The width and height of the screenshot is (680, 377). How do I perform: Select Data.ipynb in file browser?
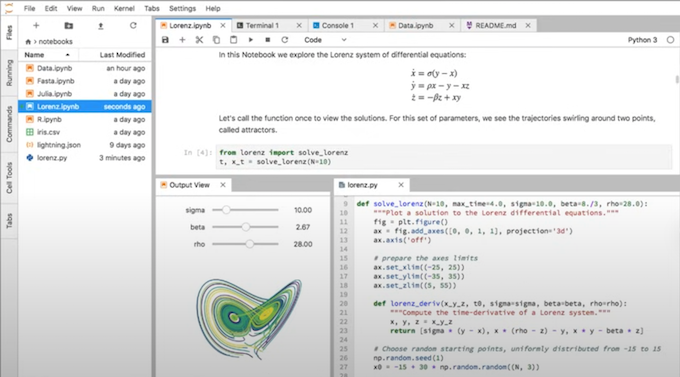click(85, 68)
